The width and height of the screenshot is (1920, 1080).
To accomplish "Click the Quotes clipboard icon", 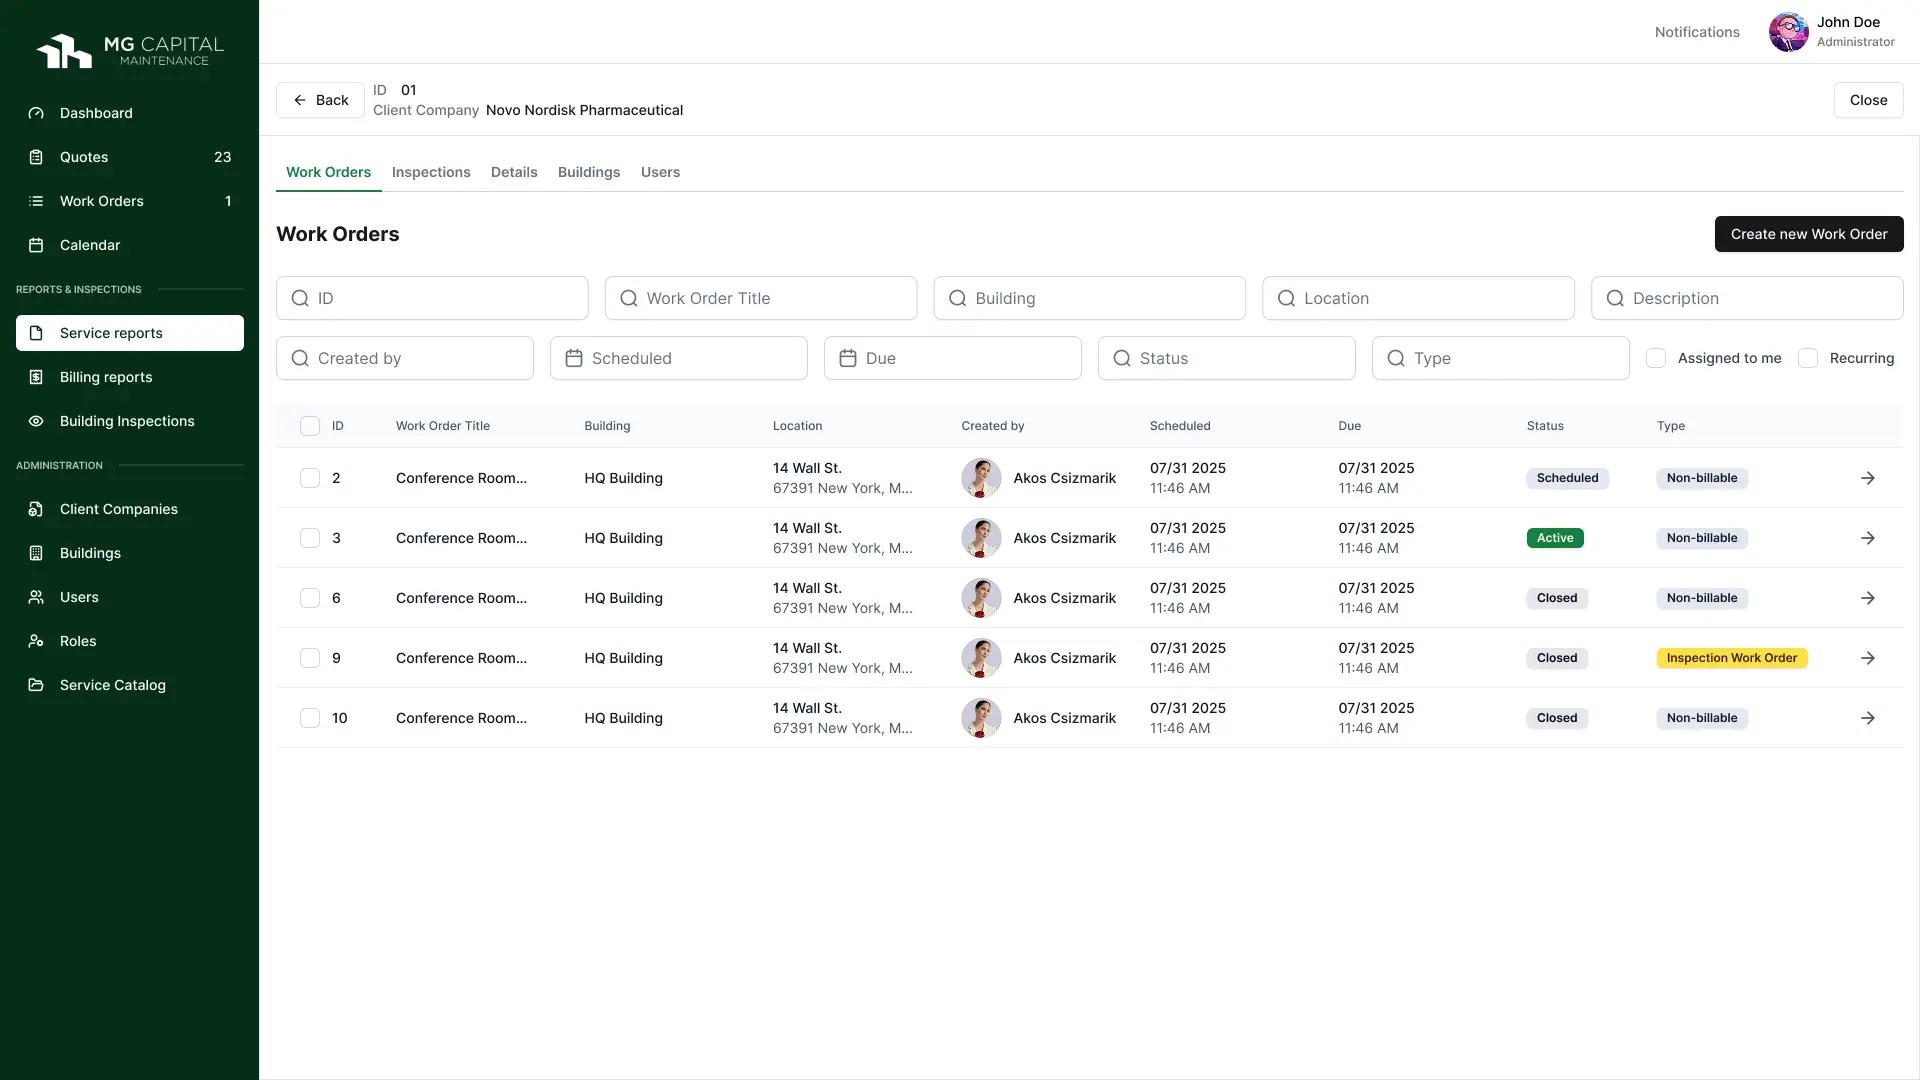I will click(36, 157).
